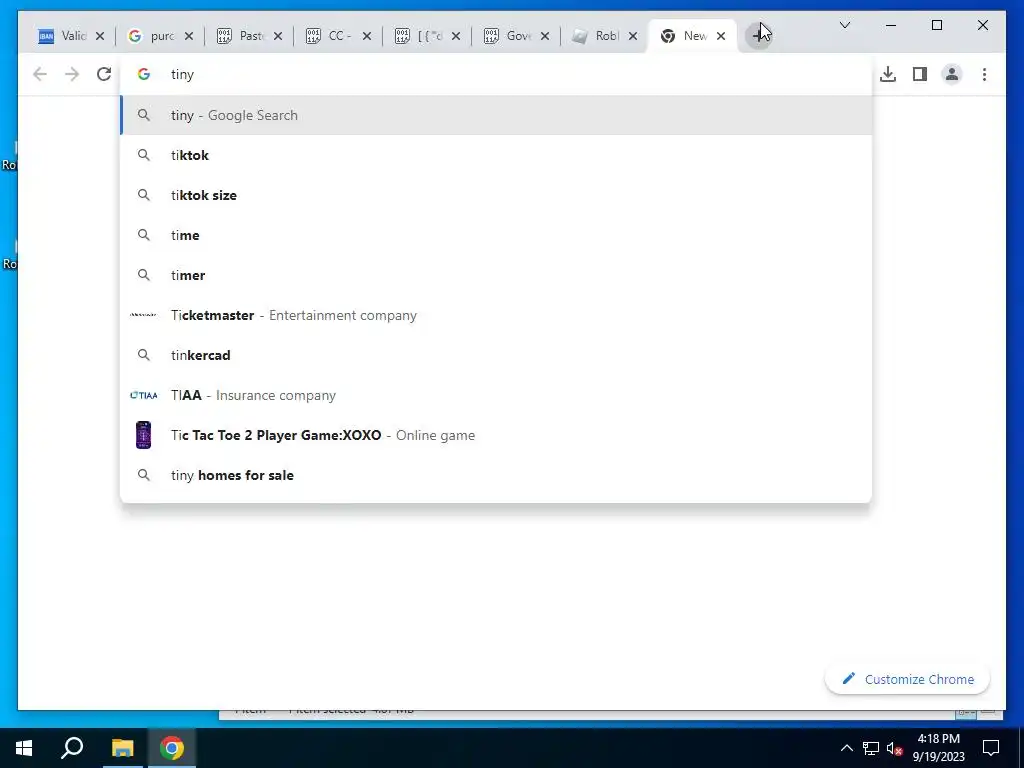Choose 'tiny homes for sale' suggestion

(x=496, y=475)
